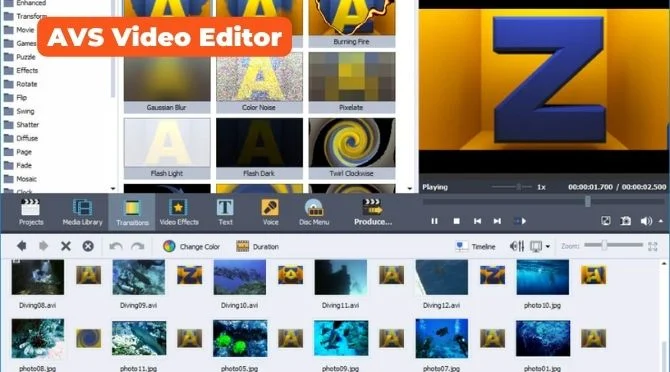This screenshot has width=670, height=372.
Task: Choose the Burning Fire transition
Action: pyautogui.click(x=352, y=22)
